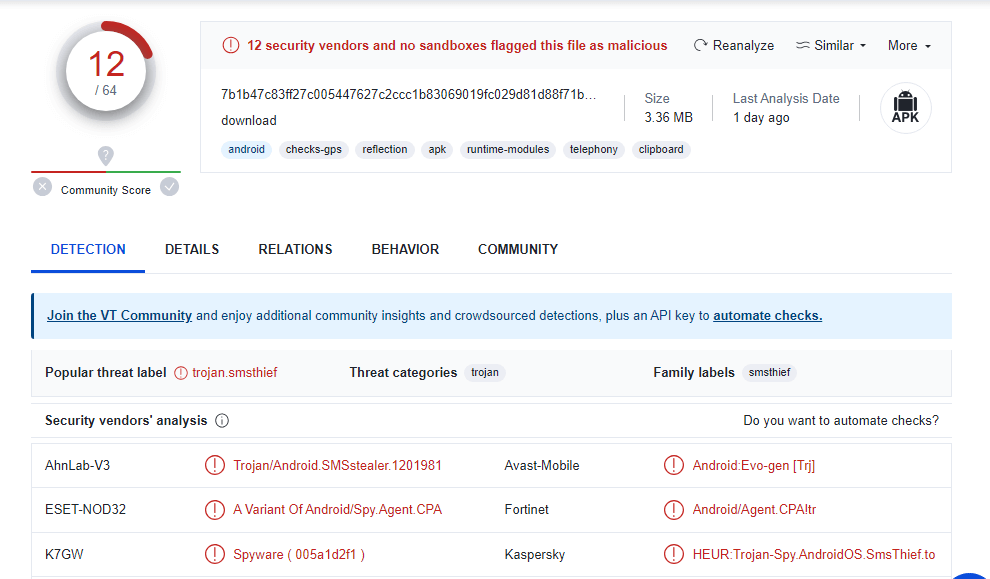990x579 pixels.
Task: Click the APK file type icon
Action: click(905, 108)
